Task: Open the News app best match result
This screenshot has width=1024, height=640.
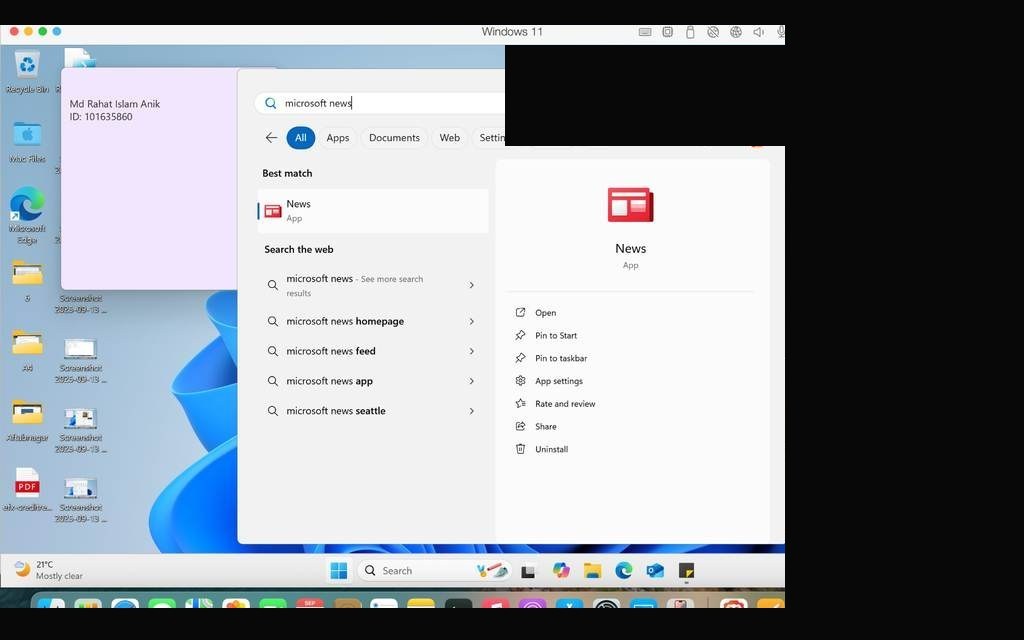Action: pos(373,211)
